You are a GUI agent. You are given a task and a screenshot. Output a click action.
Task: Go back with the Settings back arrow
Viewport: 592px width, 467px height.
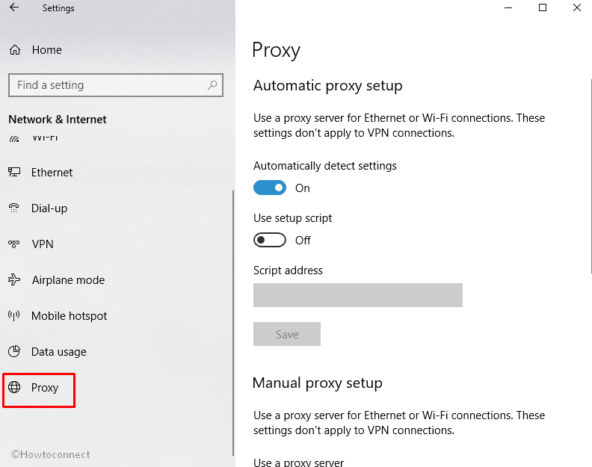[14, 8]
